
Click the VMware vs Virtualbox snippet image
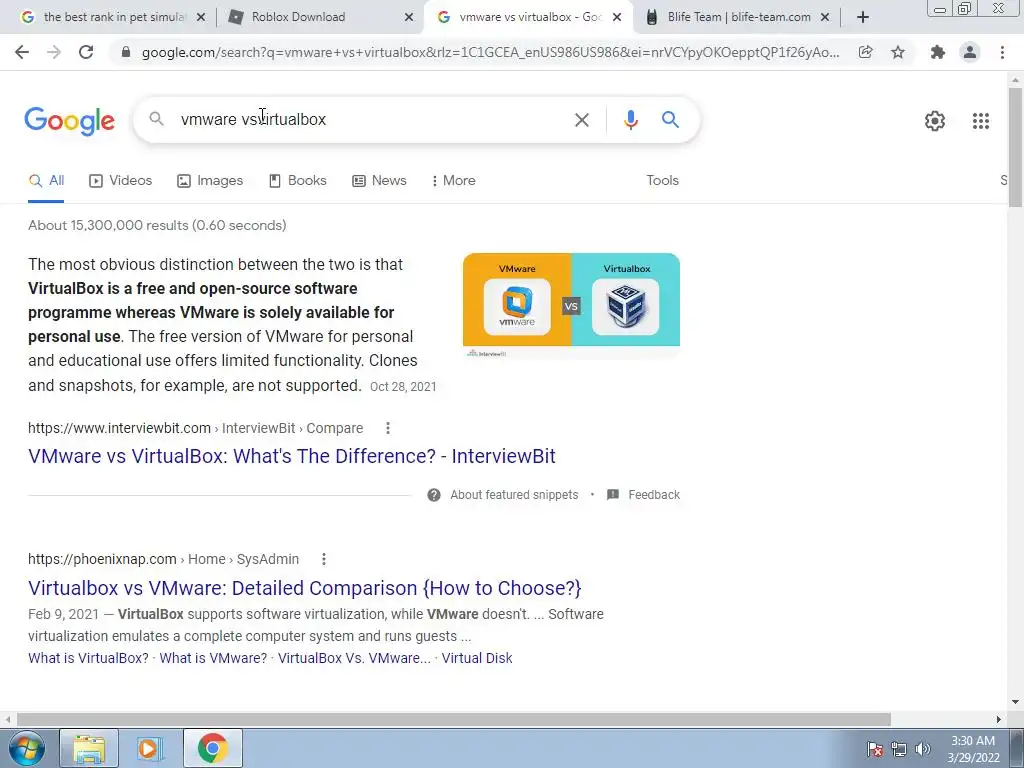point(571,304)
